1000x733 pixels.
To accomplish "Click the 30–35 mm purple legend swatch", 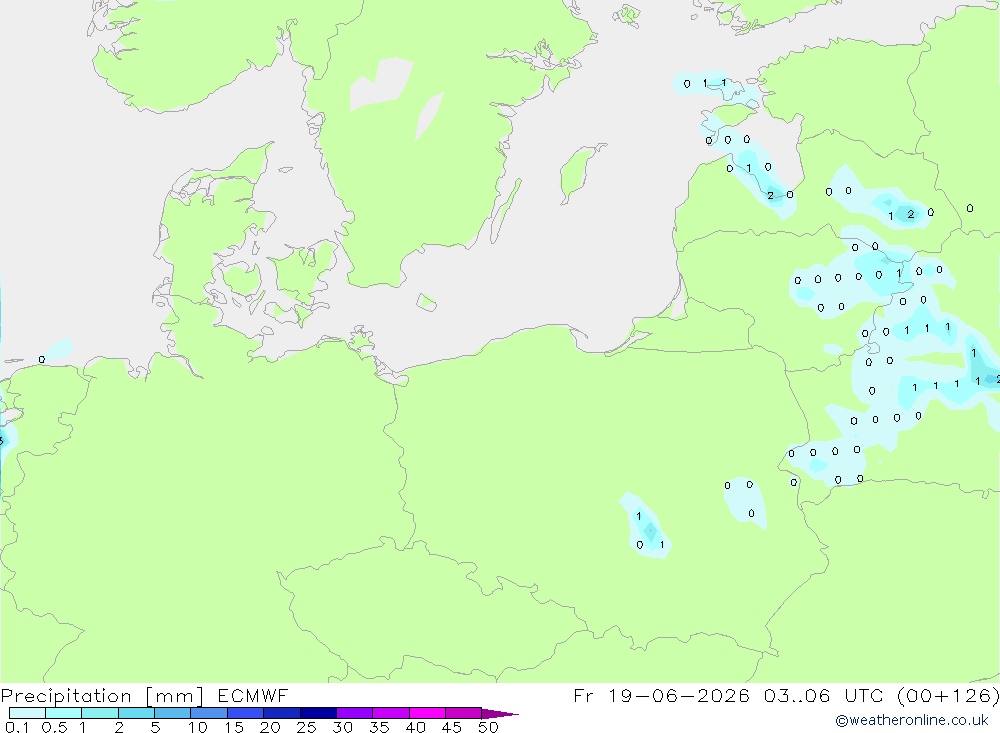I will coord(355,713).
